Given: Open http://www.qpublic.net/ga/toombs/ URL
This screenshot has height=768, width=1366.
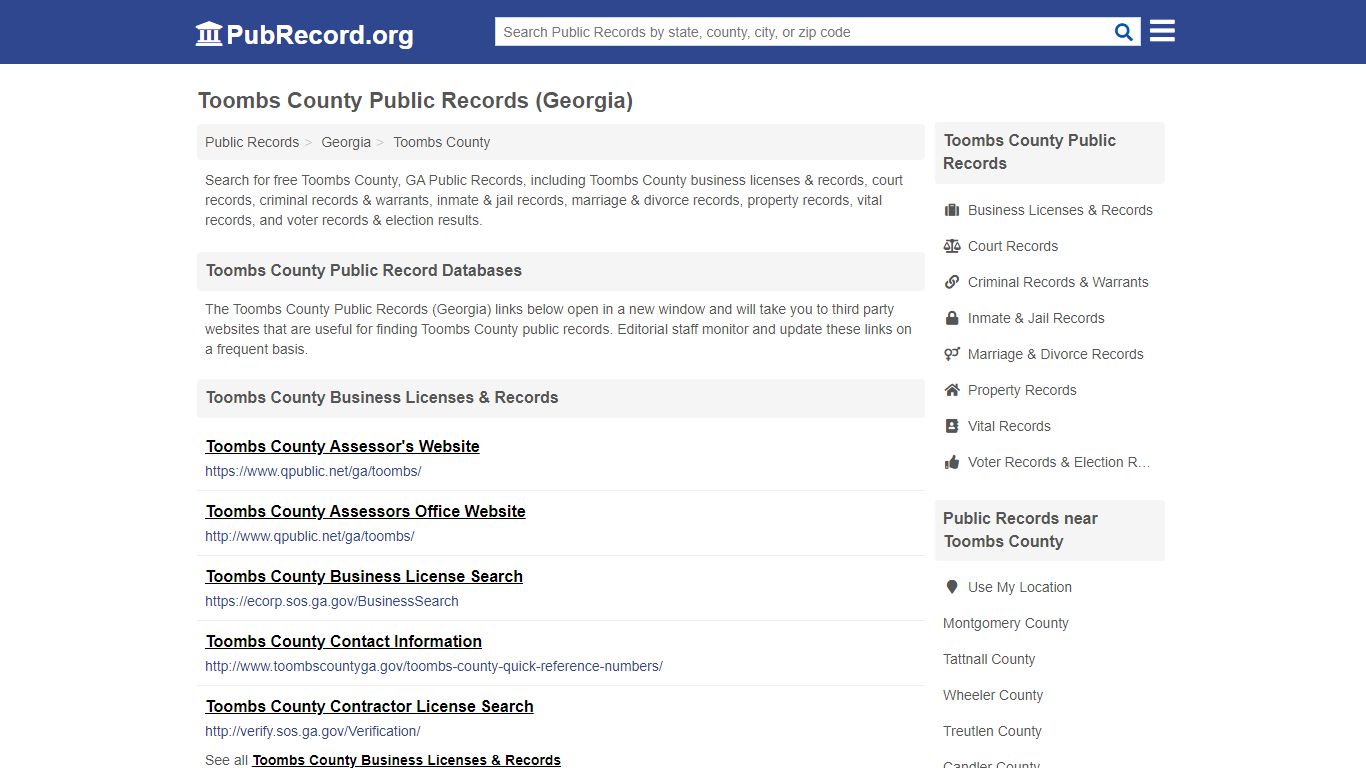Looking at the screenshot, I should [x=310, y=536].
